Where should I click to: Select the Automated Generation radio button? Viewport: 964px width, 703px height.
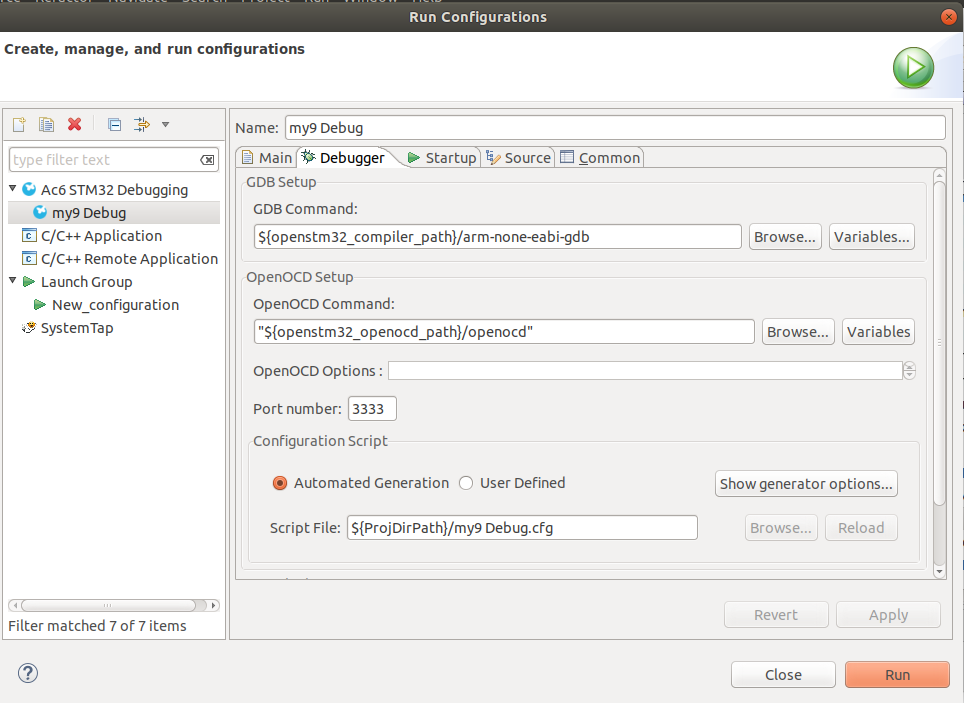click(281, 483)
